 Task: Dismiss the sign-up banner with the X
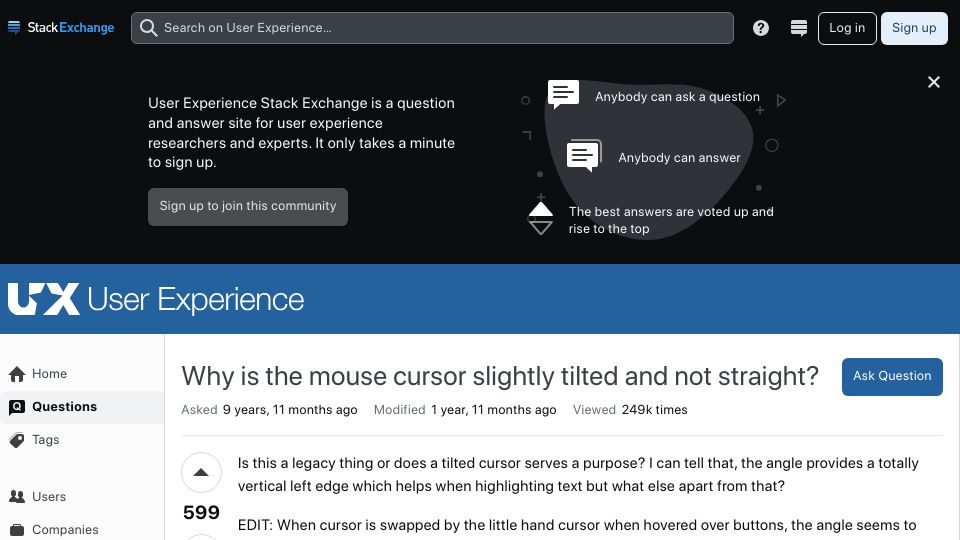coord(933,82)
